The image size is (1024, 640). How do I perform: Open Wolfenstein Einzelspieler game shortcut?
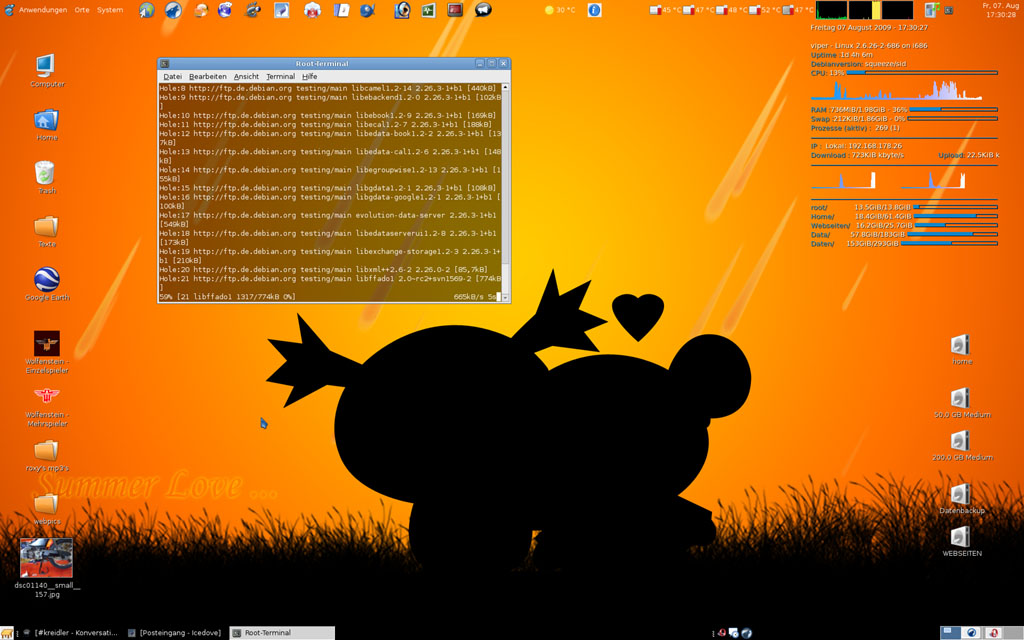(46, 343)
